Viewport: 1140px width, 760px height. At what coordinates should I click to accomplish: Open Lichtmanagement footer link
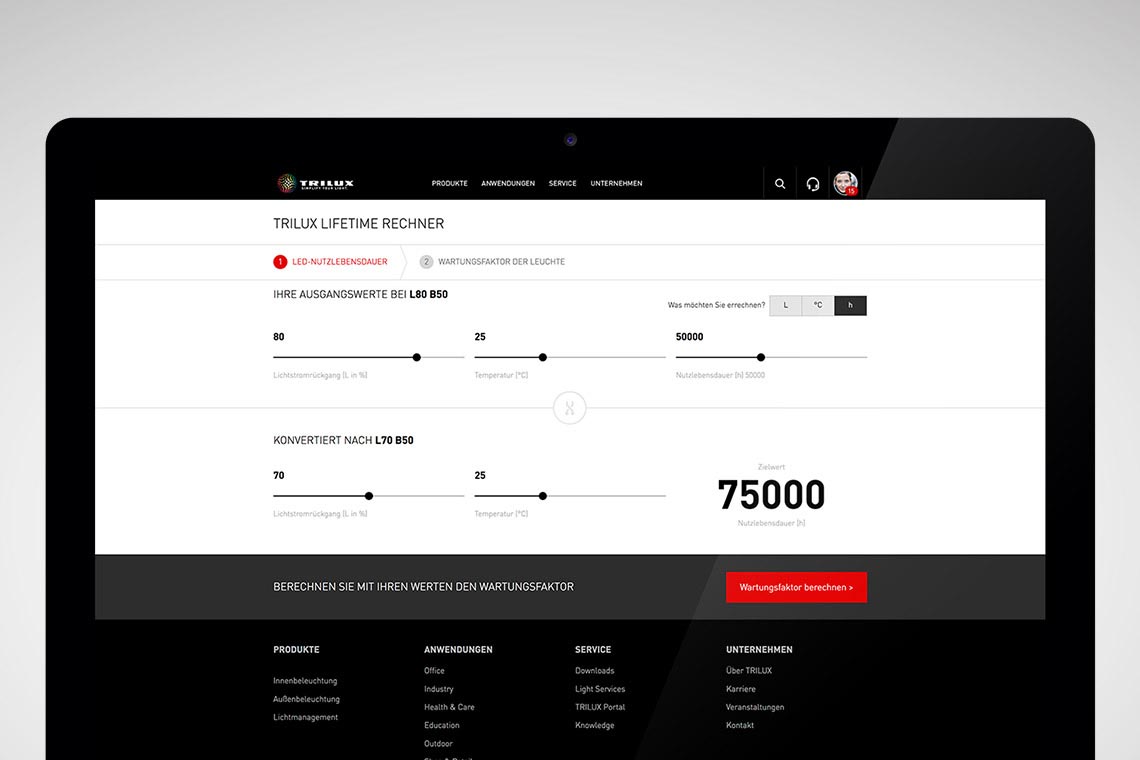(305, 717)
